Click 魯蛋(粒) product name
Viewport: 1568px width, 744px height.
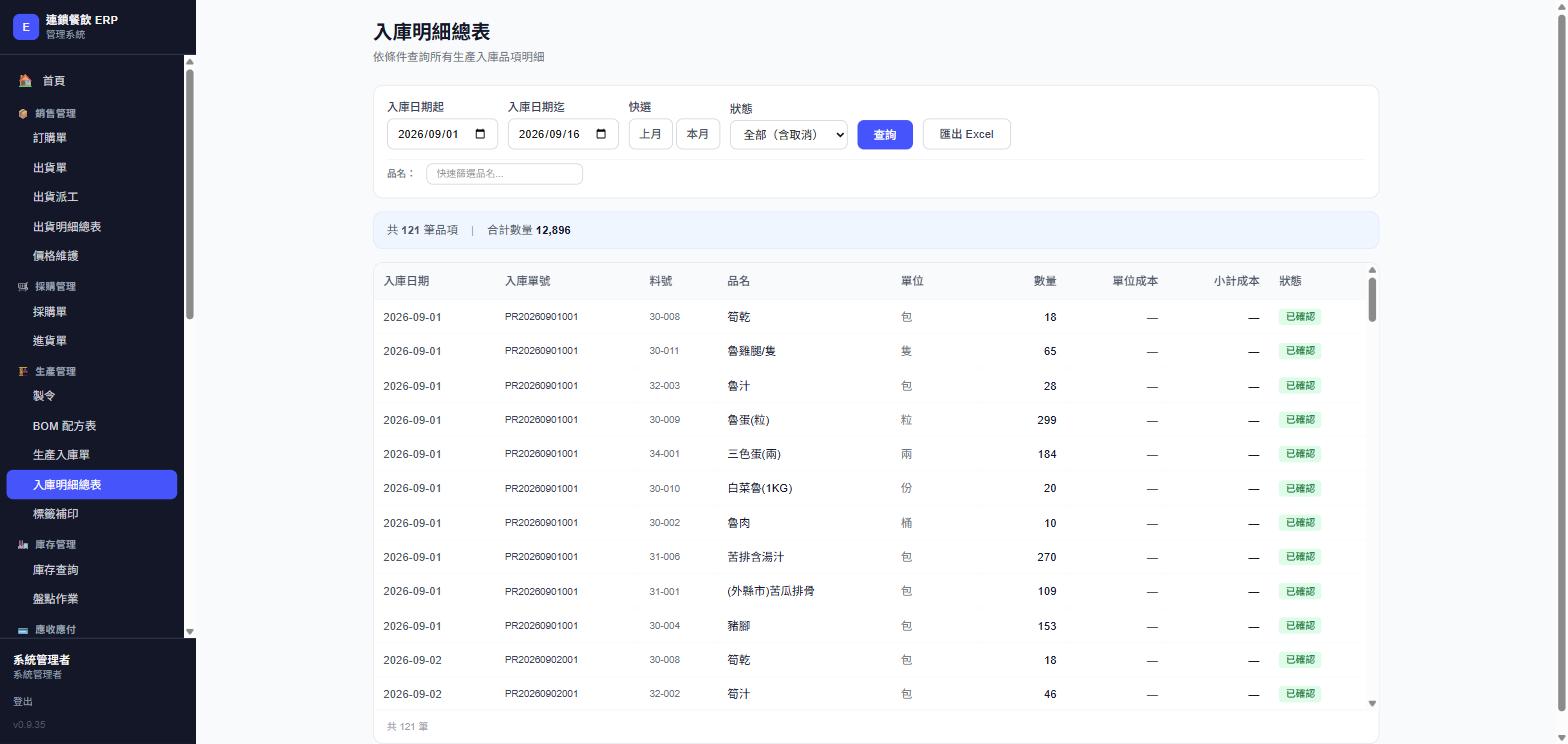pyautogui.click(x=748, y=420)
